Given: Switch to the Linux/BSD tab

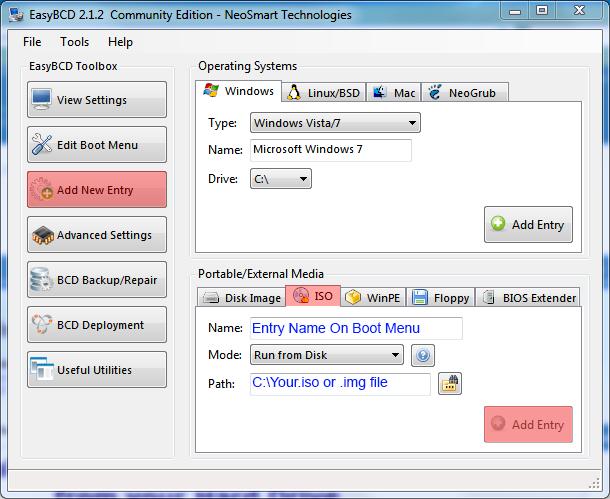Looking at the screenshot, I should (x=324, y=93).
